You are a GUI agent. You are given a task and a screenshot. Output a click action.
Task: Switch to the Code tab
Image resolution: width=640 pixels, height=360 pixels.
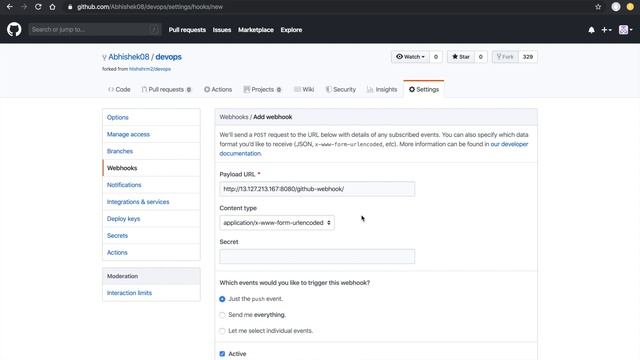point(119,89)
